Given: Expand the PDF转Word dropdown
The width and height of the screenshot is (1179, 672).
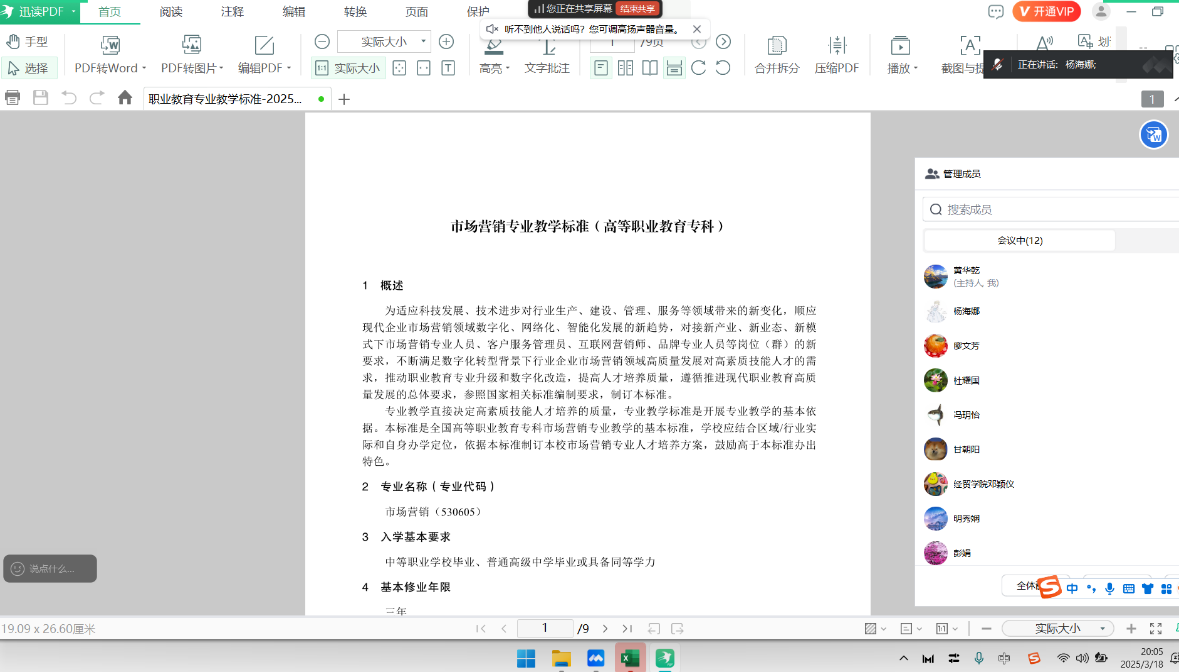Looking at the screenshot, I should pyautogui.click(x=111, y=68).
